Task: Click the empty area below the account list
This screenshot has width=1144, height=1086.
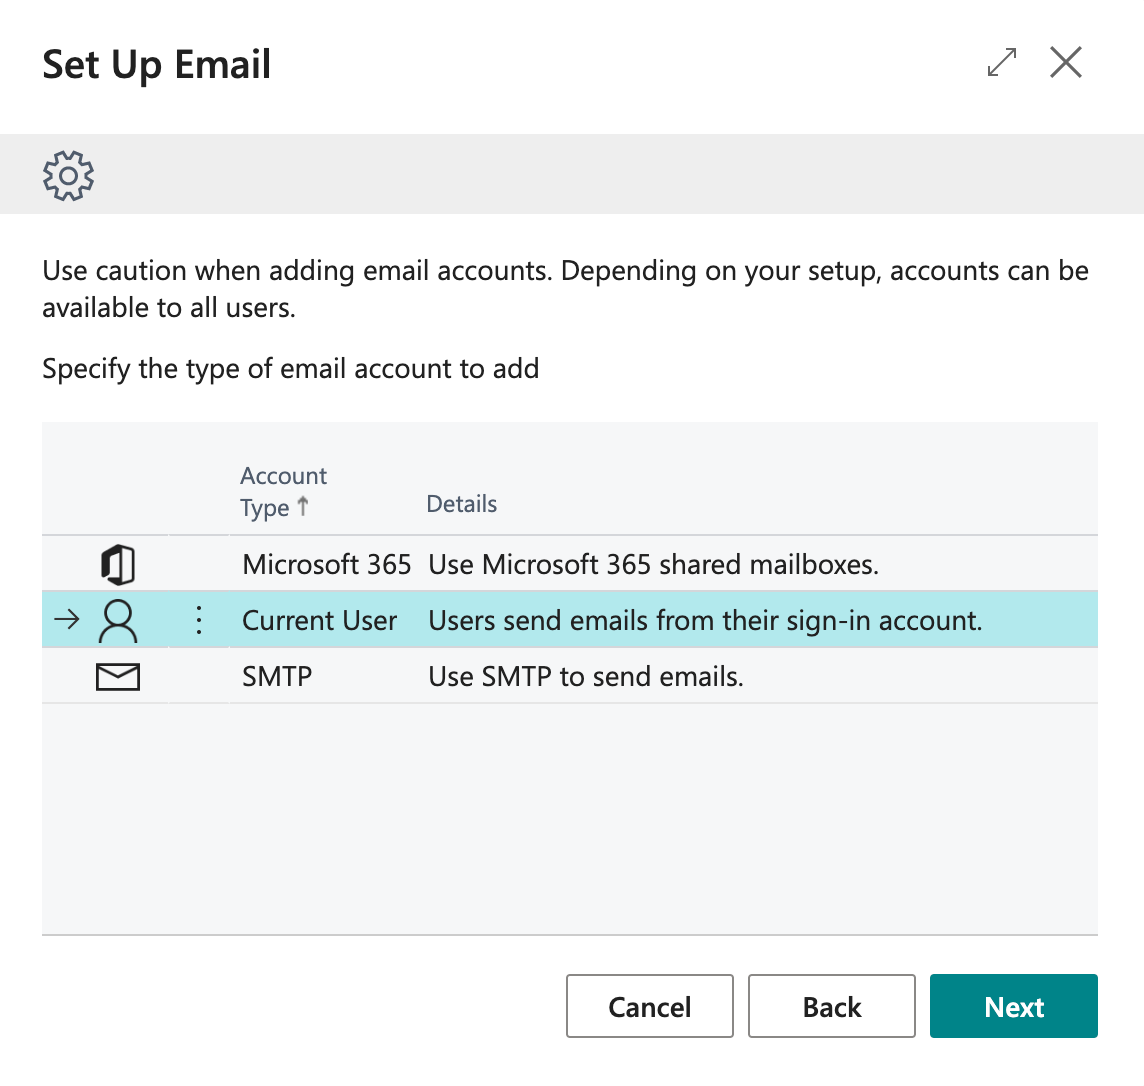Action: coord(570,820)
